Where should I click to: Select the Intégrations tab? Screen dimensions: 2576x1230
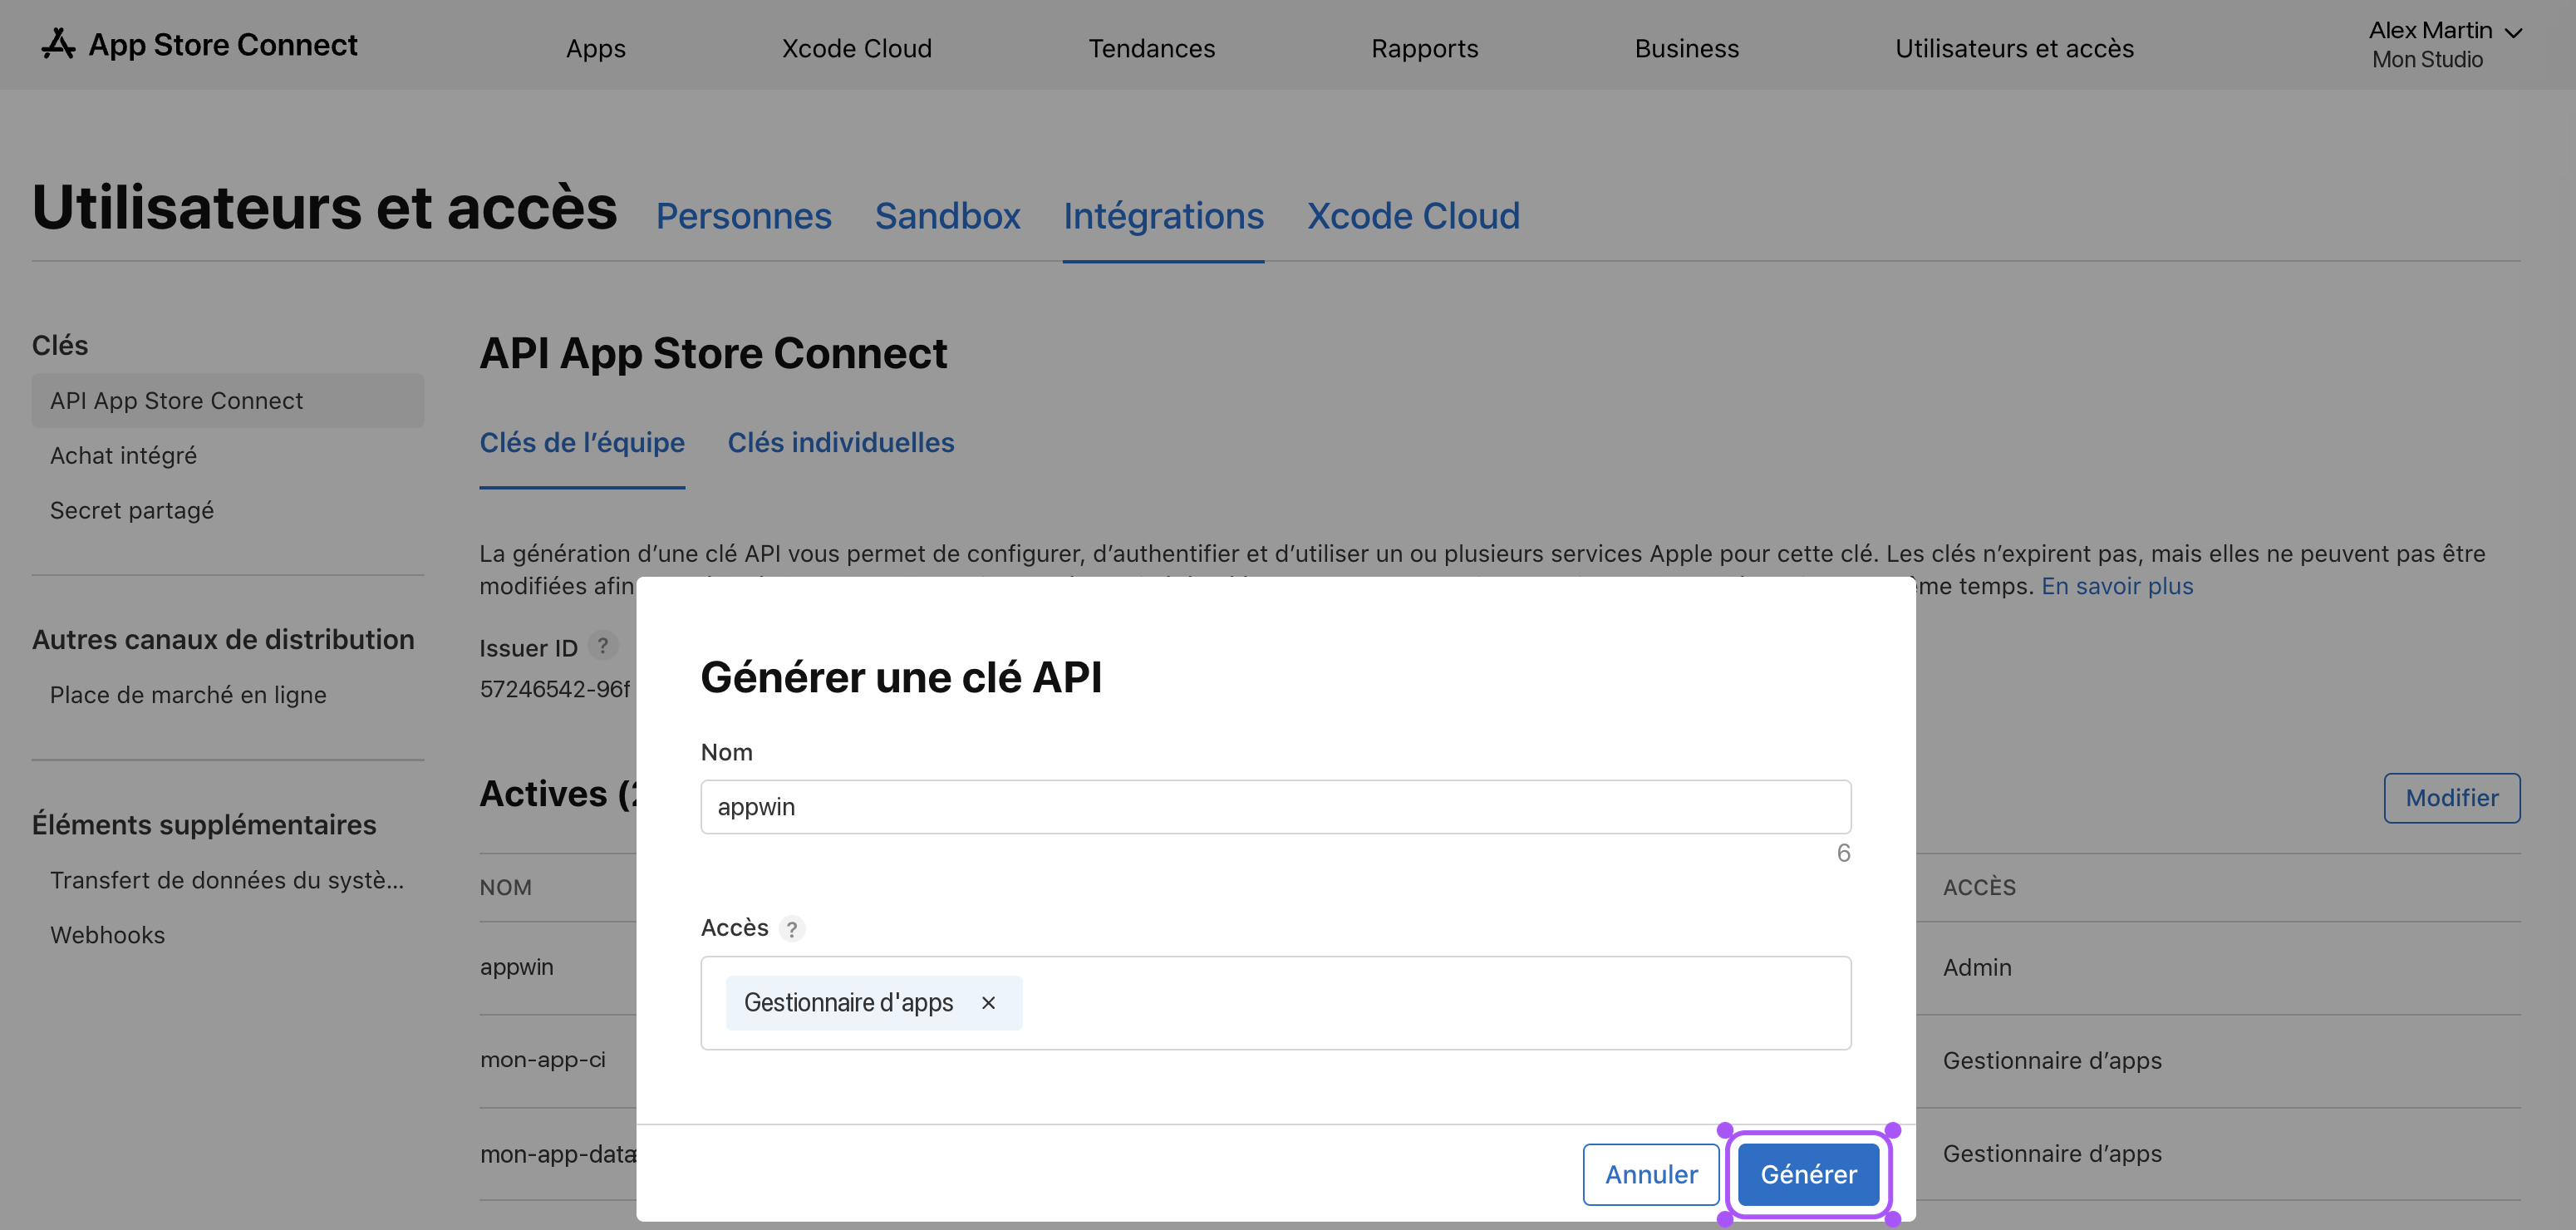(x=1163, y=216)
